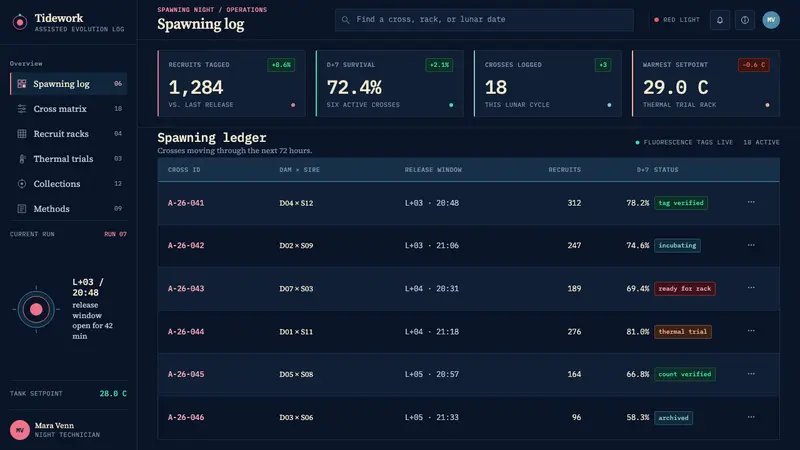800x450 pixels.
Task: Open row actions for A-26-041
Action: (751, 202)
